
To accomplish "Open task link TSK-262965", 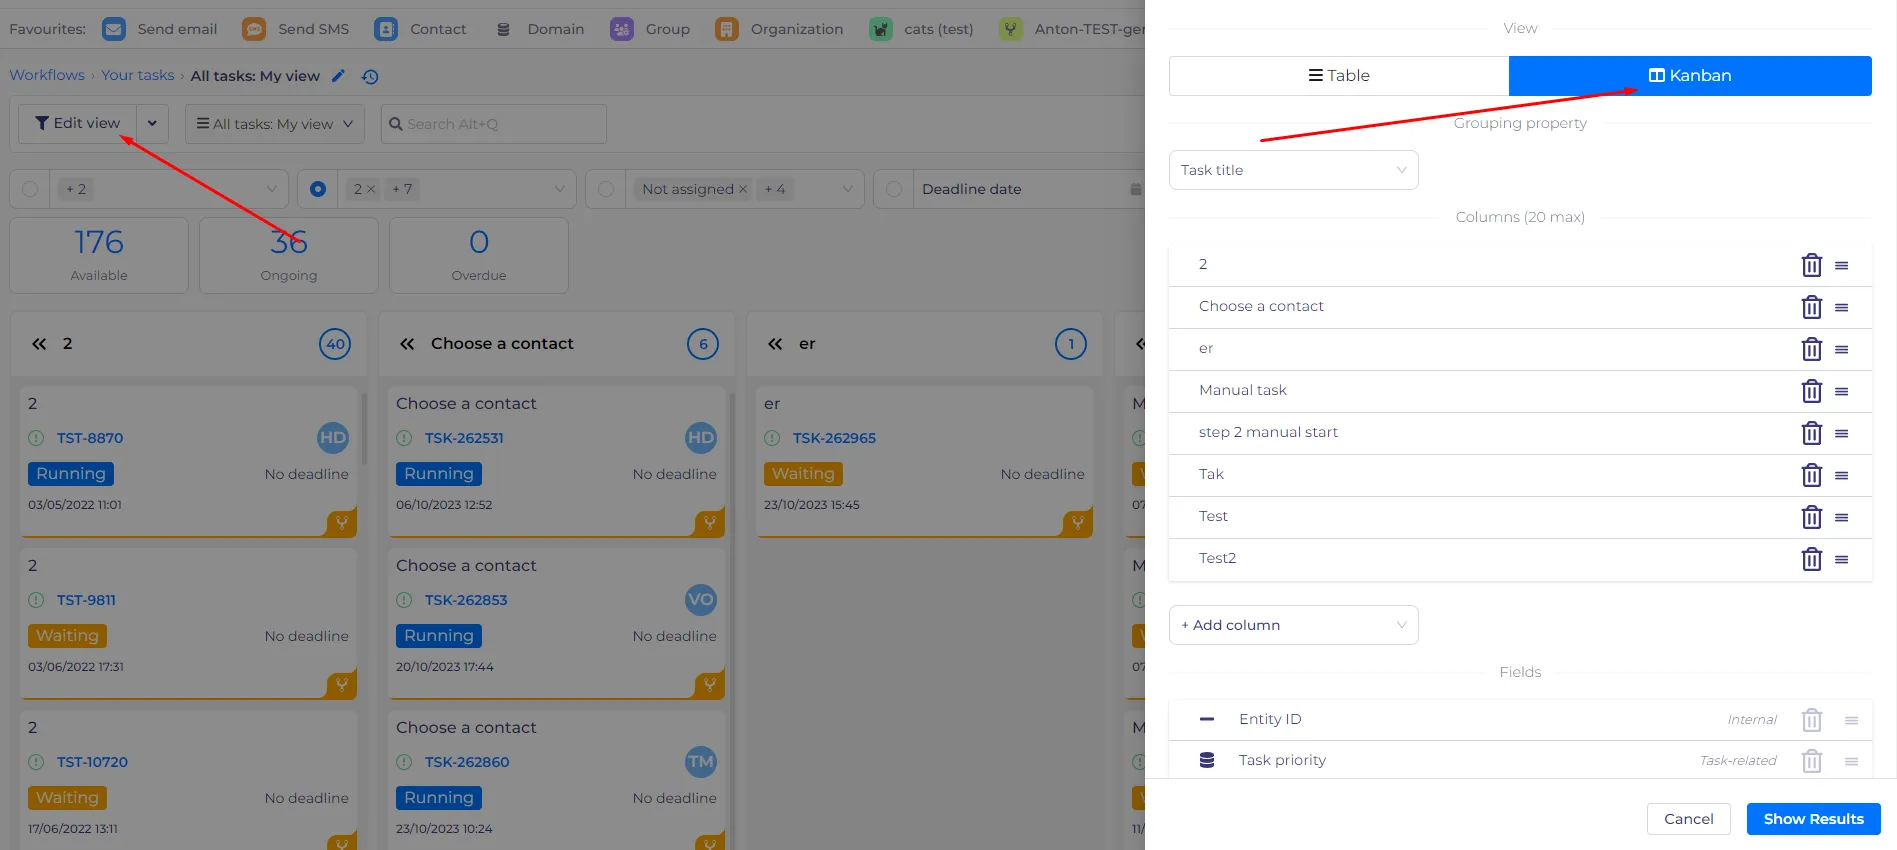I will pos(834,438).
